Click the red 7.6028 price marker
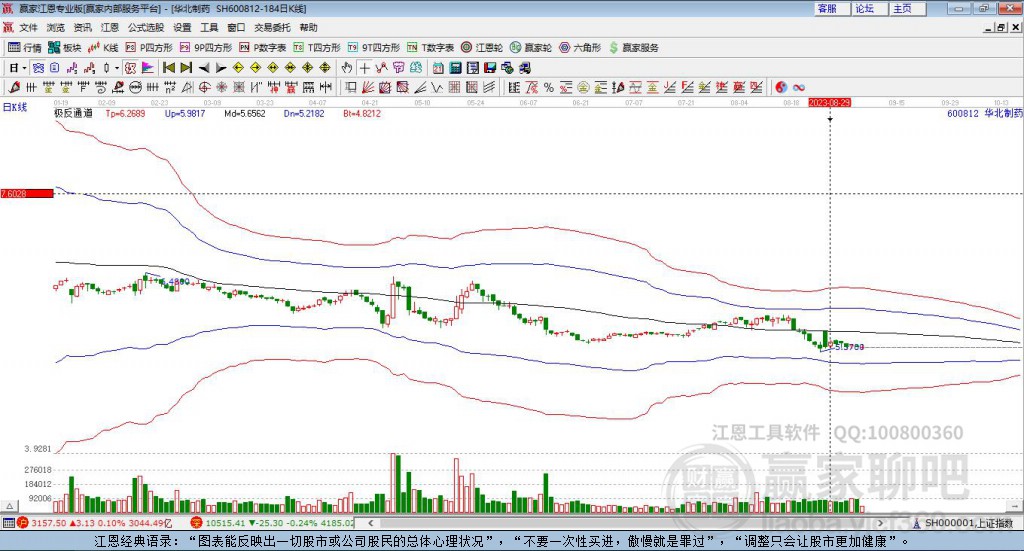This screenshot has width=1024, height=551. (x=27, y=193)
